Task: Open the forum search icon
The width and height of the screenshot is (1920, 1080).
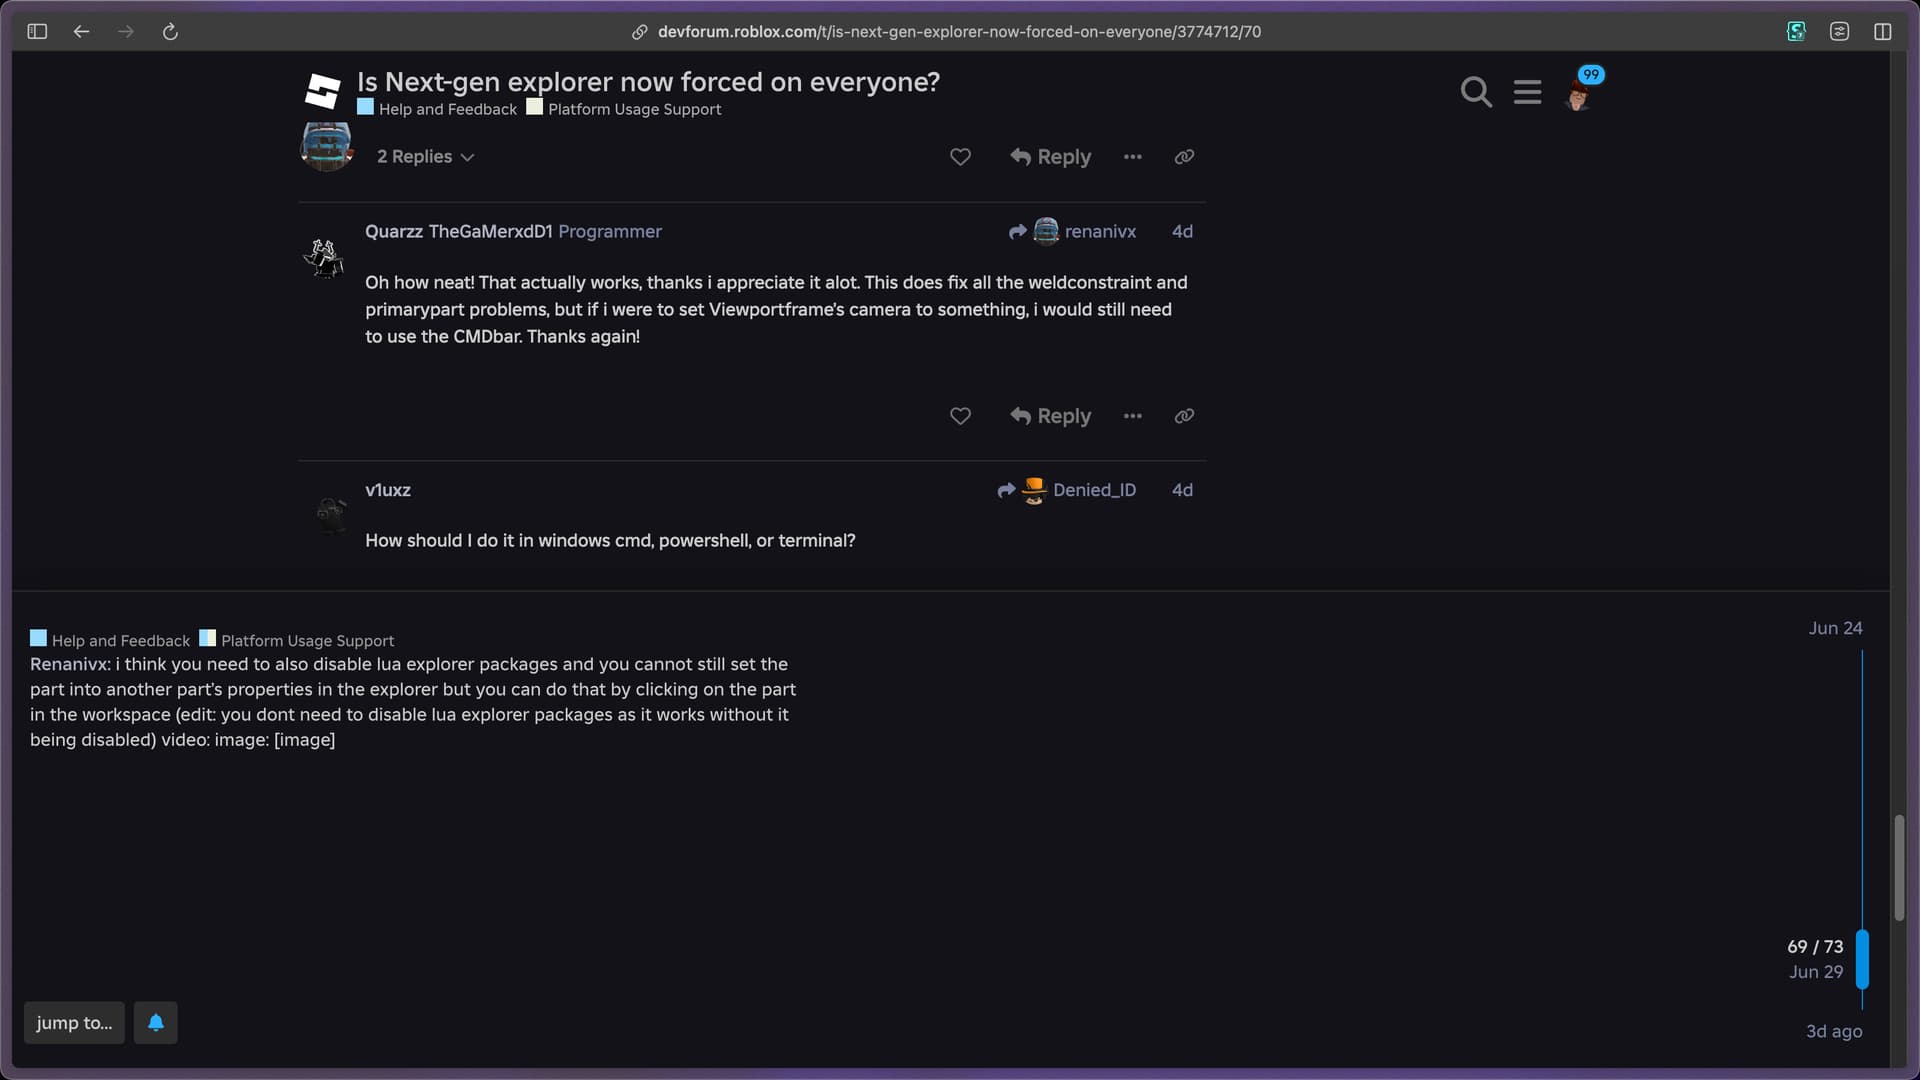Action: [x=1475, y=92]
